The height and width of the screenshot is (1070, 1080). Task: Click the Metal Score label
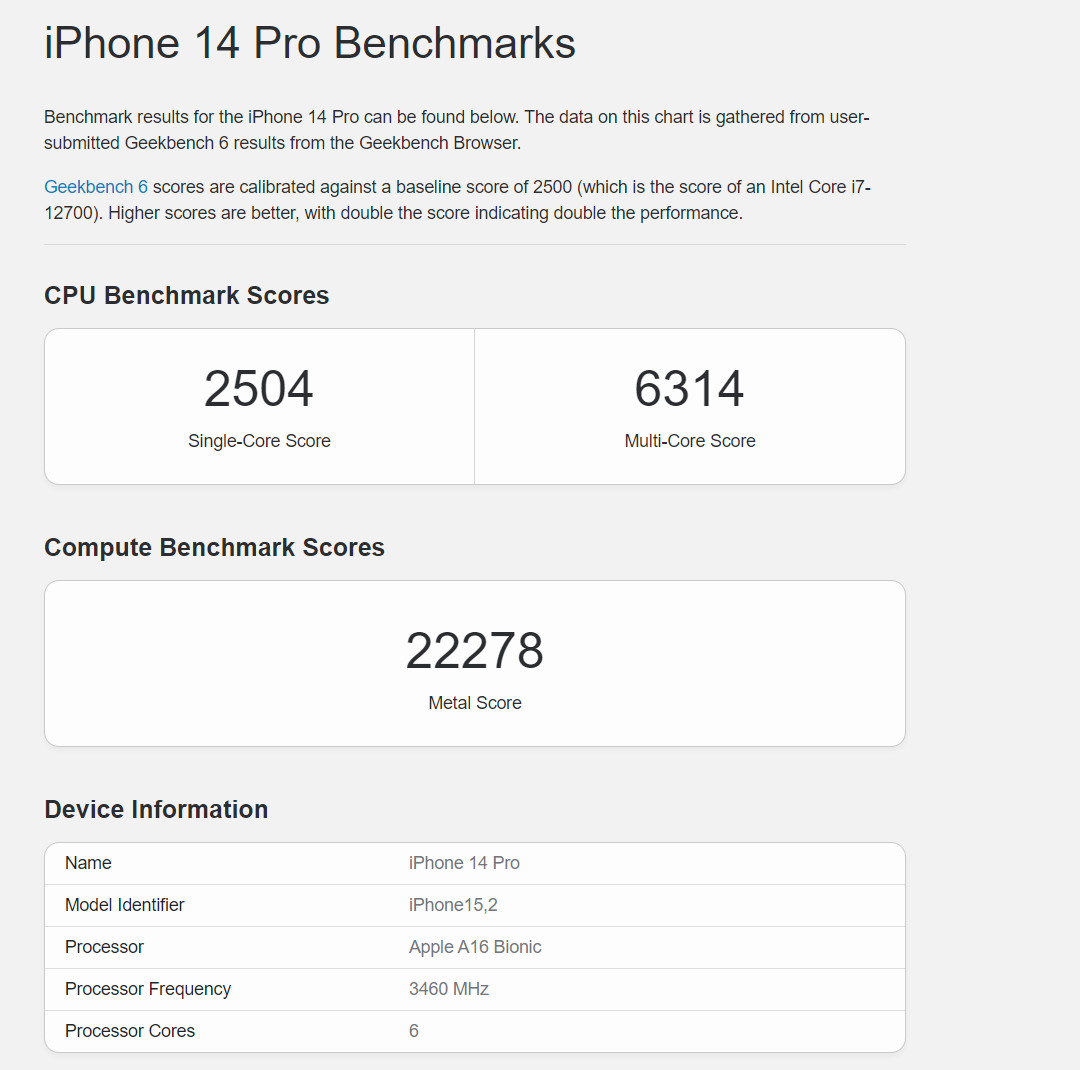point(475,703)
